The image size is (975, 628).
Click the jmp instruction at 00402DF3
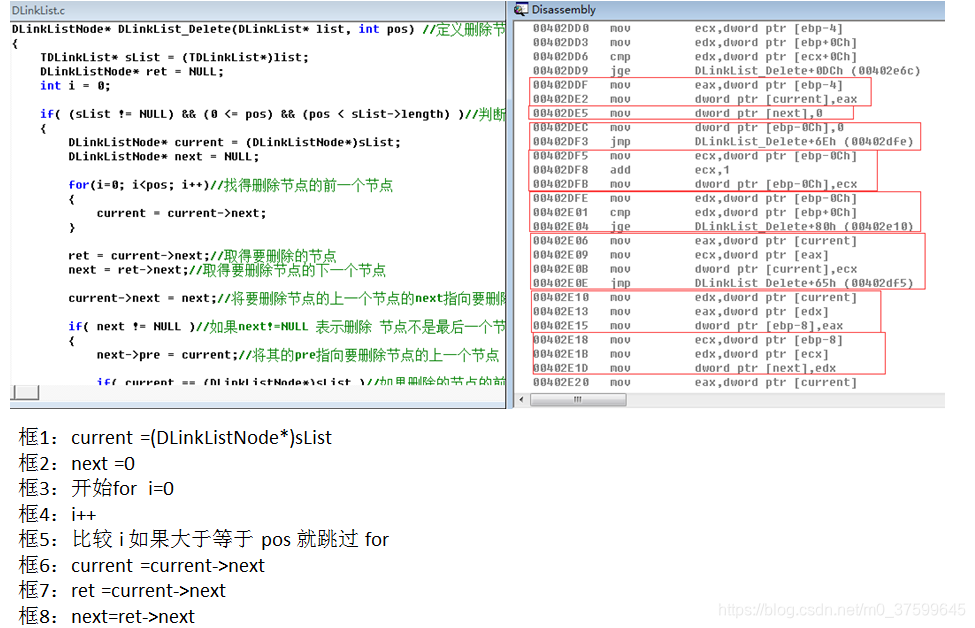(723, 142)
